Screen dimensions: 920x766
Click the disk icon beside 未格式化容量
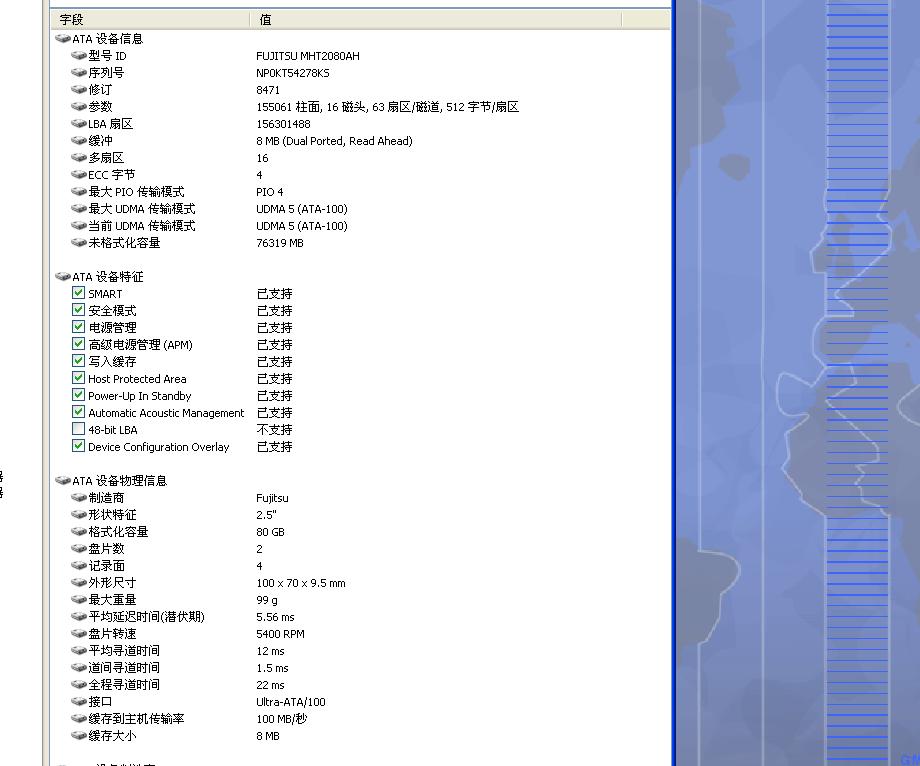[79, 243]
